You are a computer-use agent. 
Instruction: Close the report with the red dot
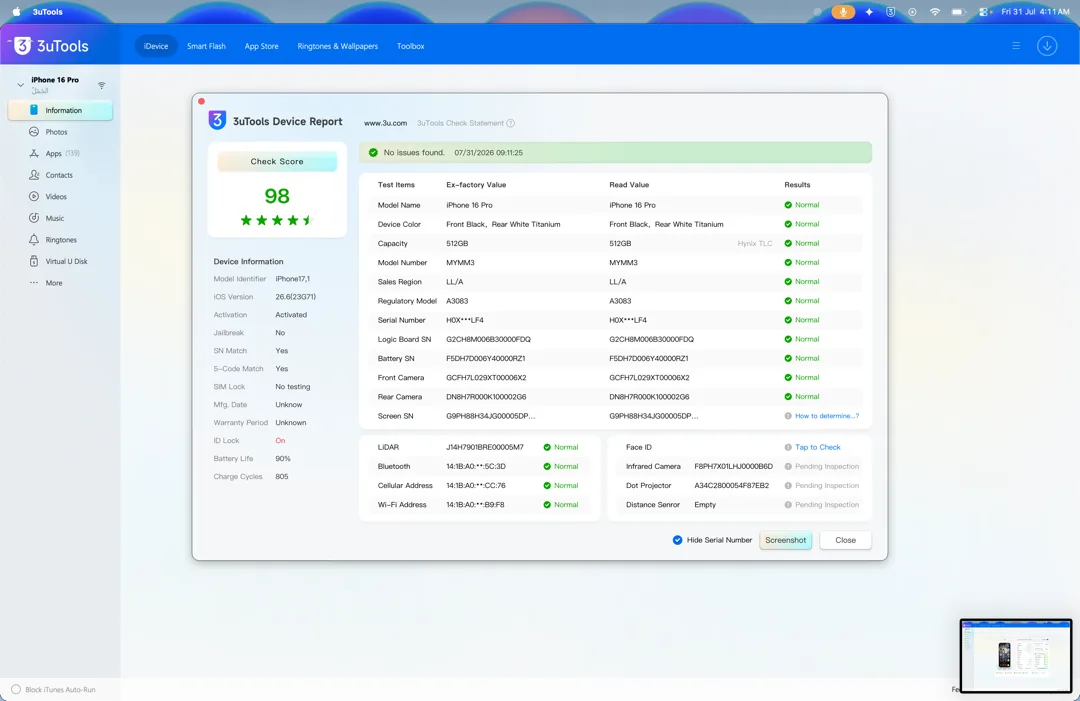click(x=201, y=101)
